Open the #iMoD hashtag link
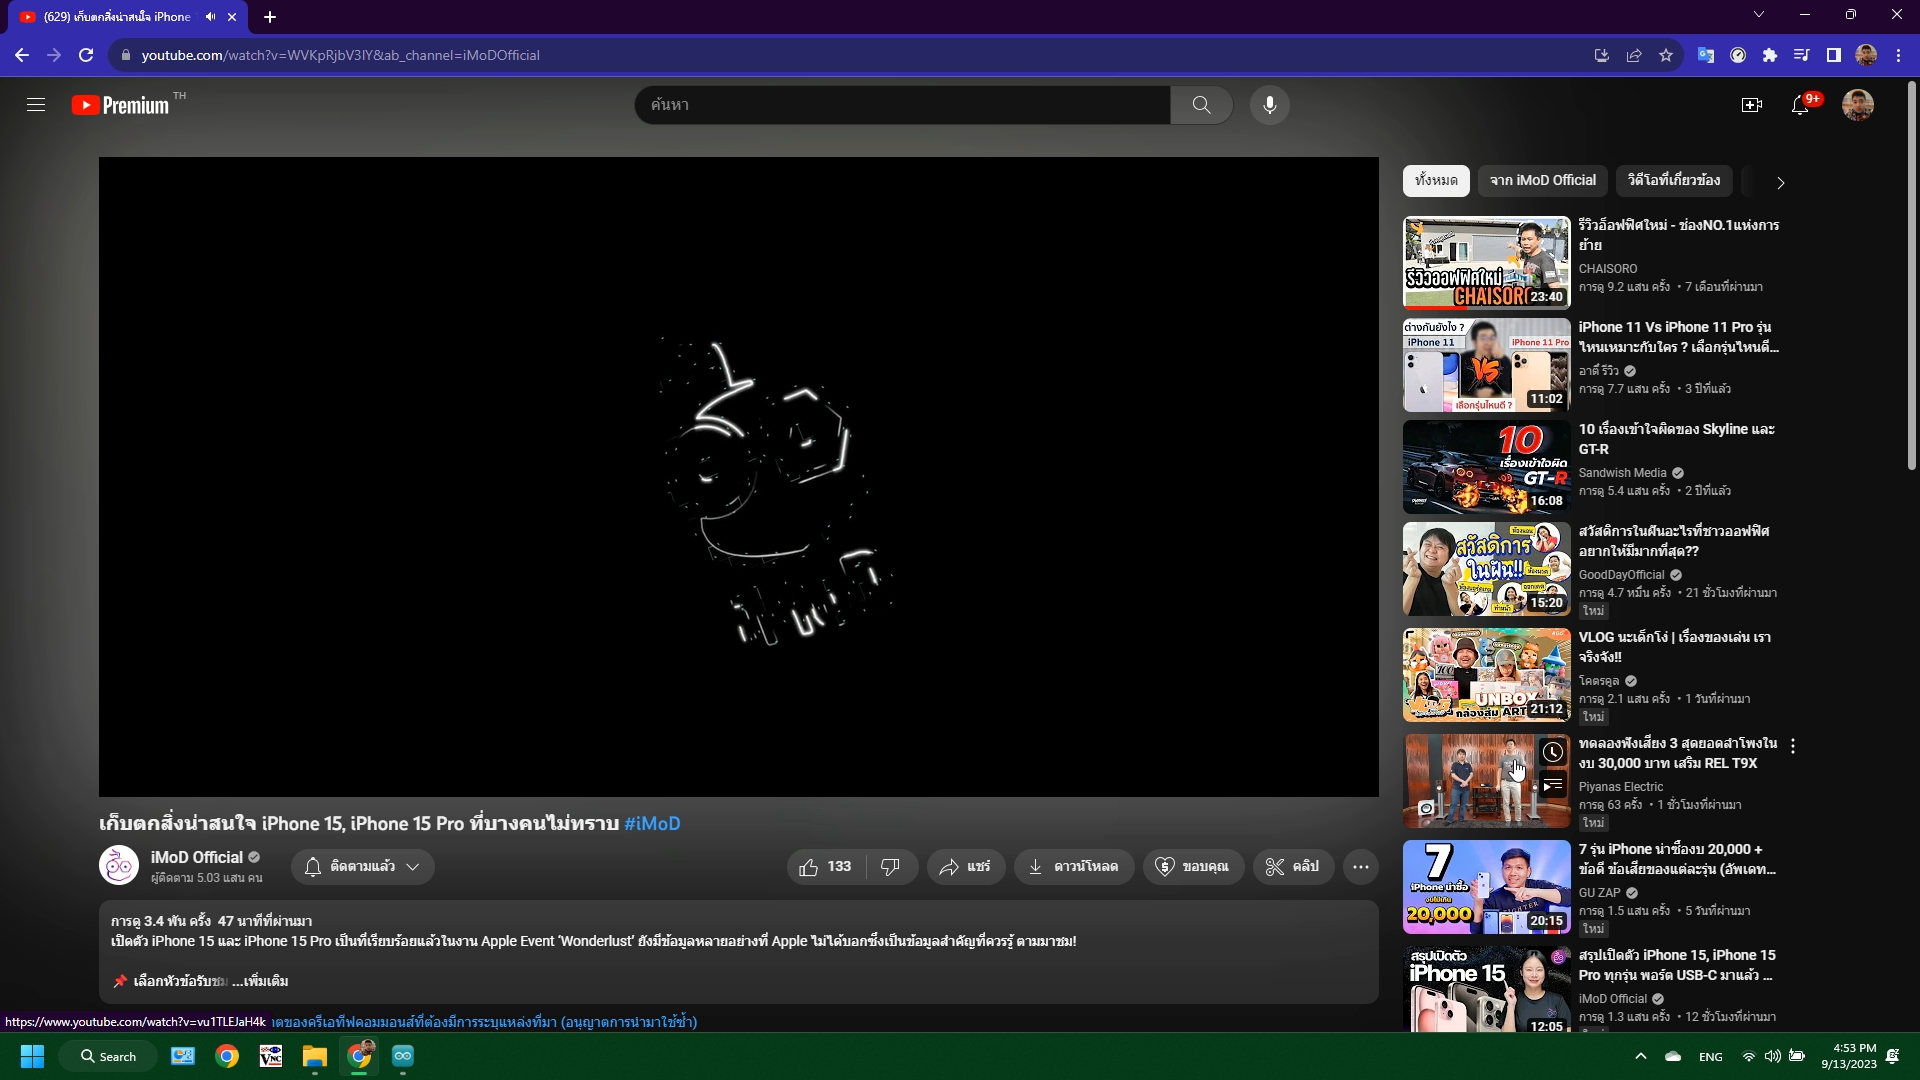The height and width of the screenshot is (1080, 1920). (652, 824)
